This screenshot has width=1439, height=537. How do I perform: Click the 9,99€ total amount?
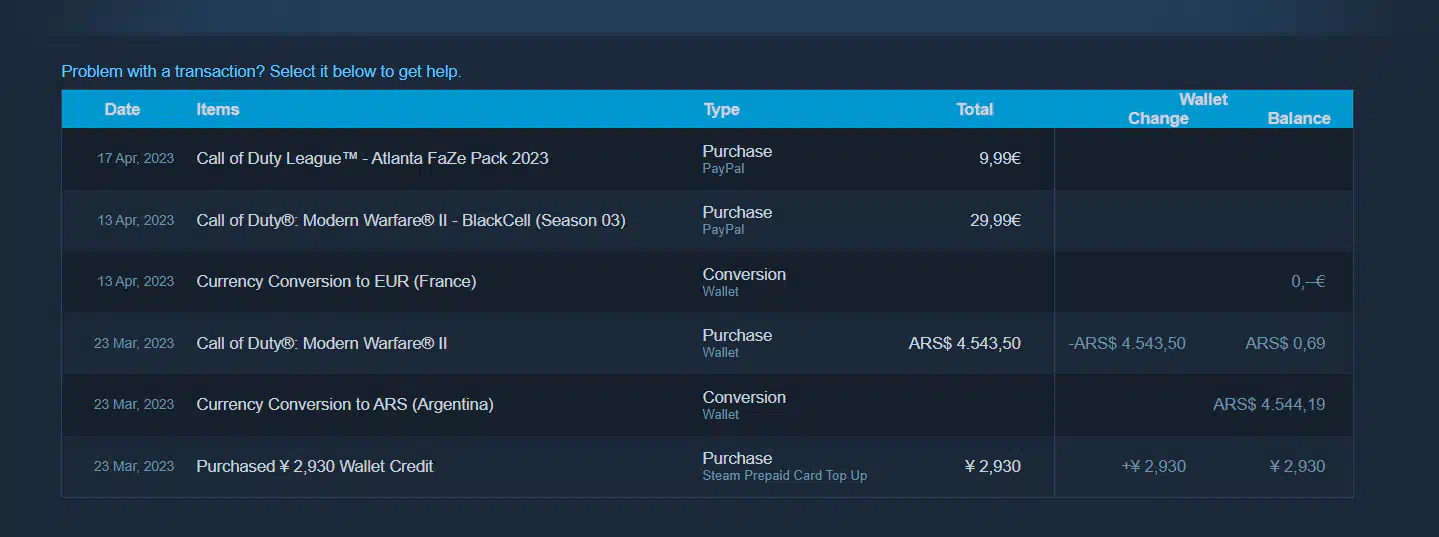[x=1000, y=158]
